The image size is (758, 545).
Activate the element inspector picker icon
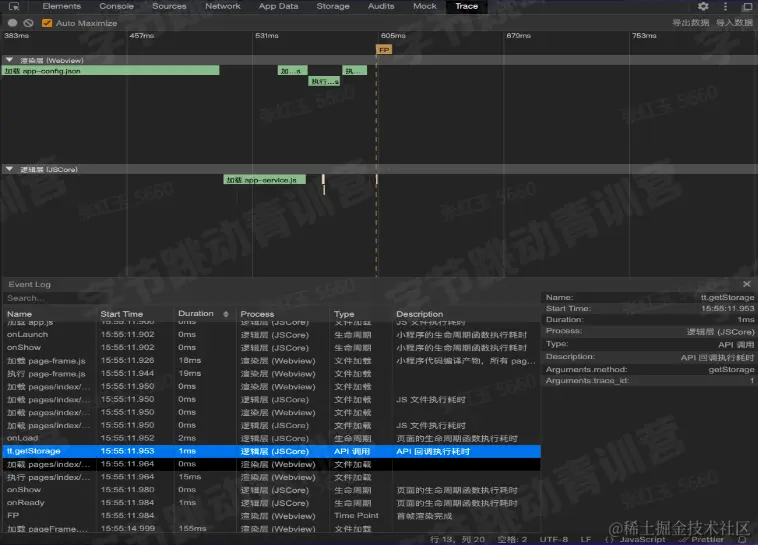(14, 6)
